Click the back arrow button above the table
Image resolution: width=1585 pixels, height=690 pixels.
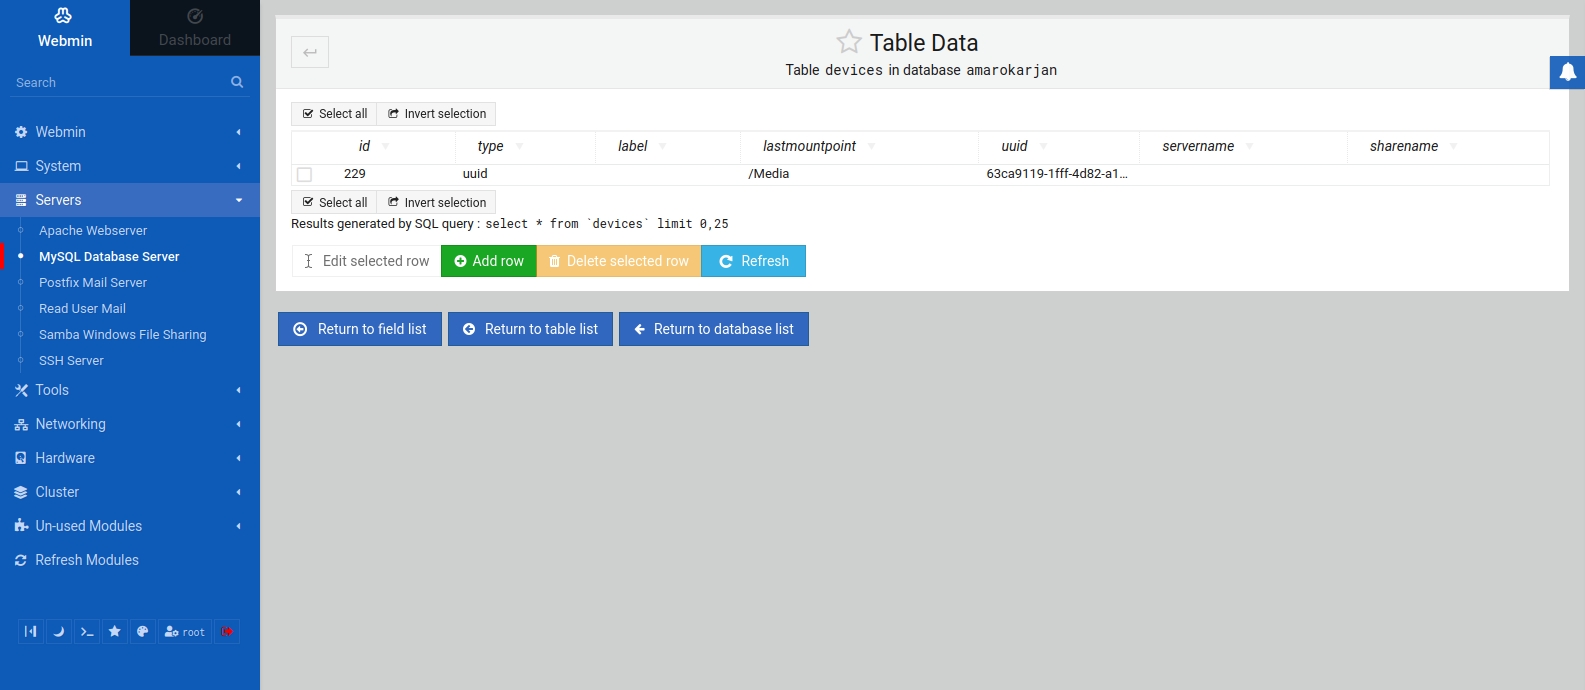pos(310,52)
